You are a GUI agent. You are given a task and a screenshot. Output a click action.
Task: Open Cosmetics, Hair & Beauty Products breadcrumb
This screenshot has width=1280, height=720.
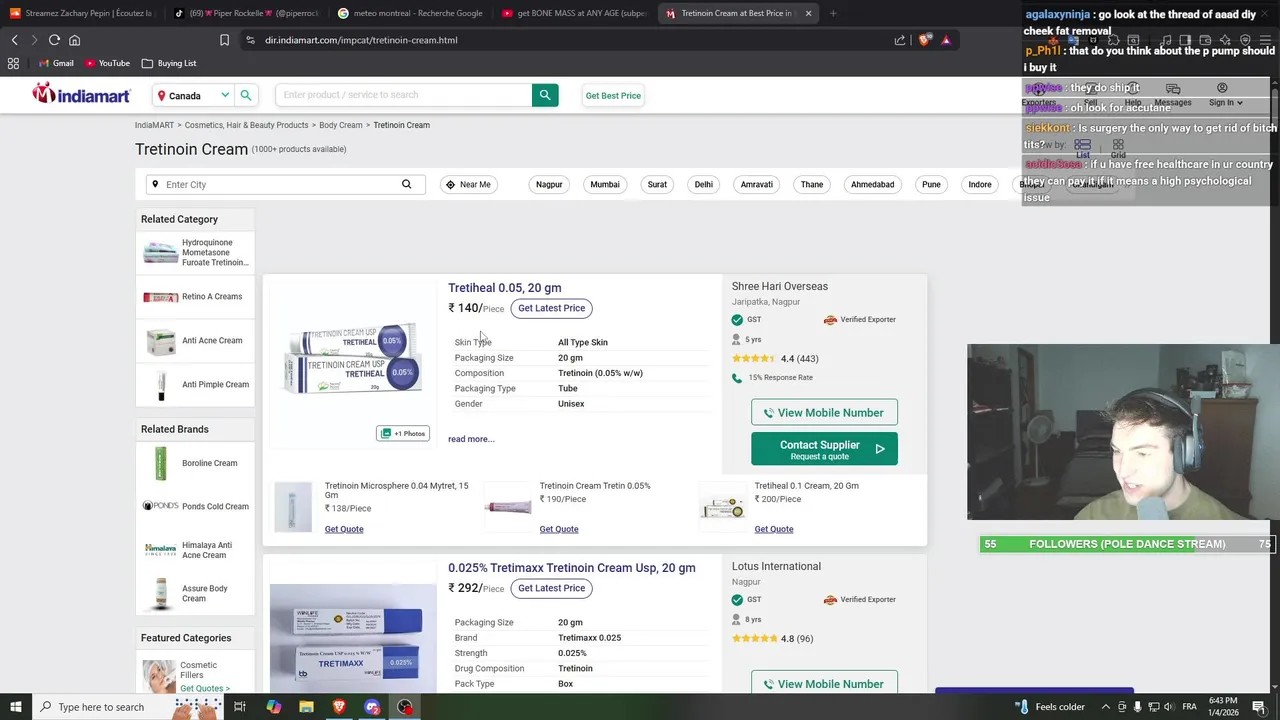point(246,125)
